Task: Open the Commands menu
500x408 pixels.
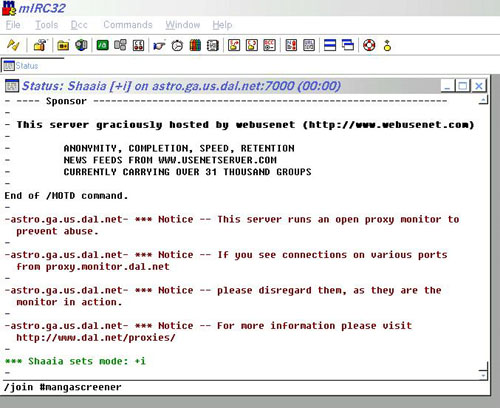Action: point(128,25)
